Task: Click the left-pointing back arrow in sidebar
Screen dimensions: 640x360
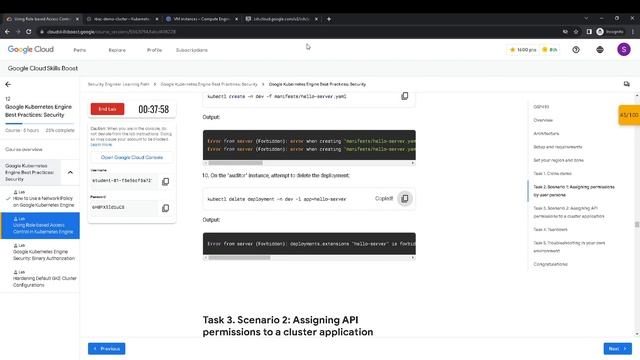Action: pos(8,84)
